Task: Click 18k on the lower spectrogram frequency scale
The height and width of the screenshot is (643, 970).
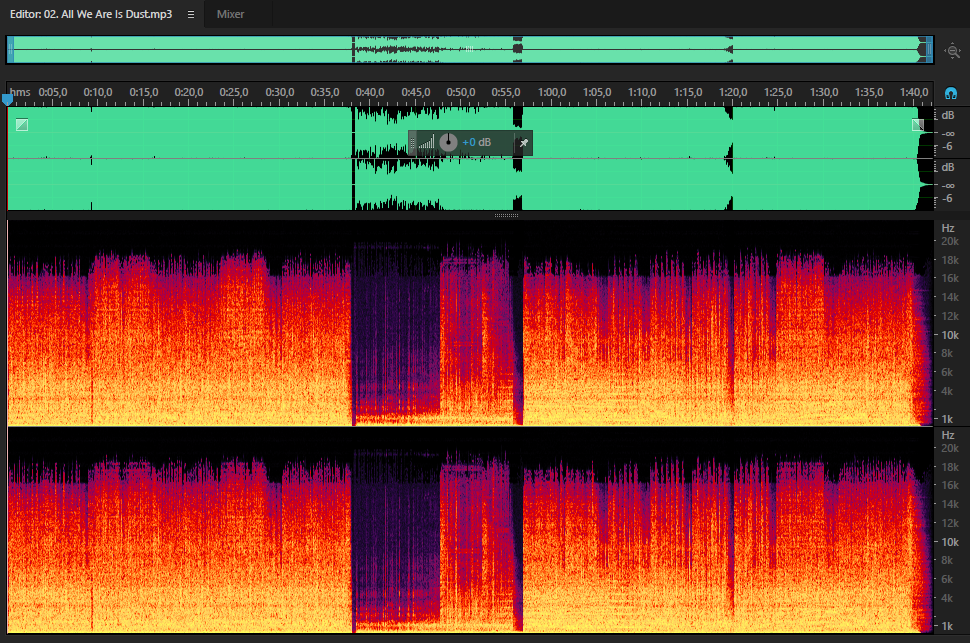Action: (950, 467)
